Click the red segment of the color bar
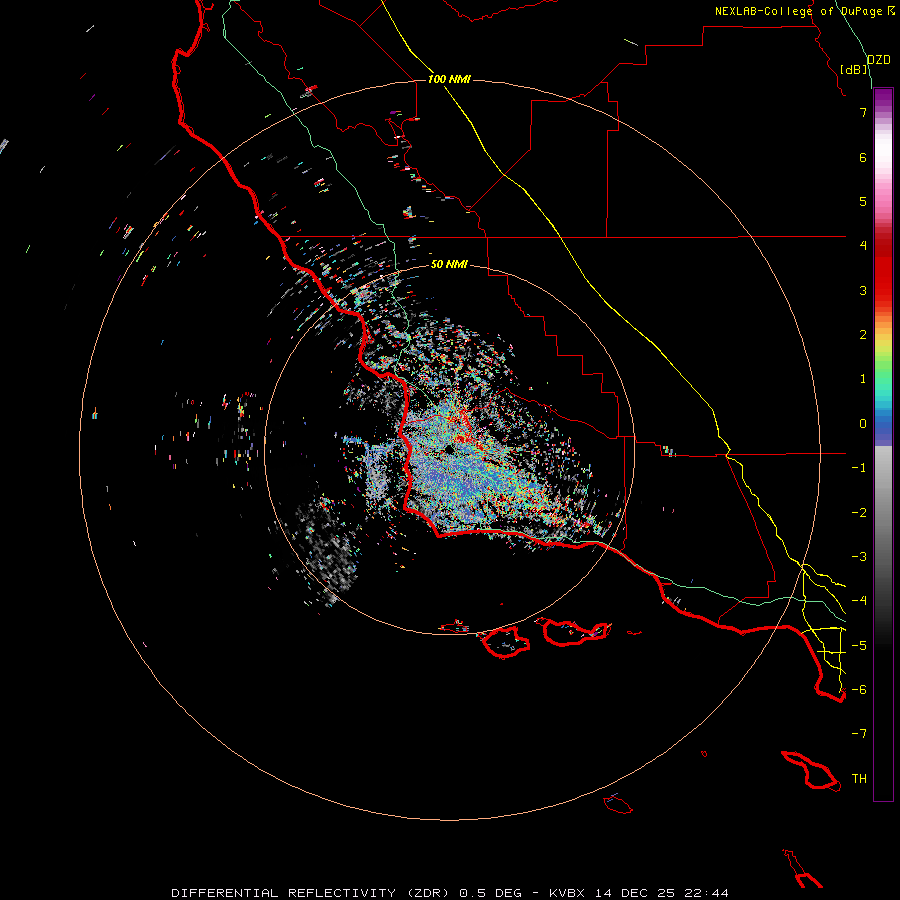 pos(883,270)
